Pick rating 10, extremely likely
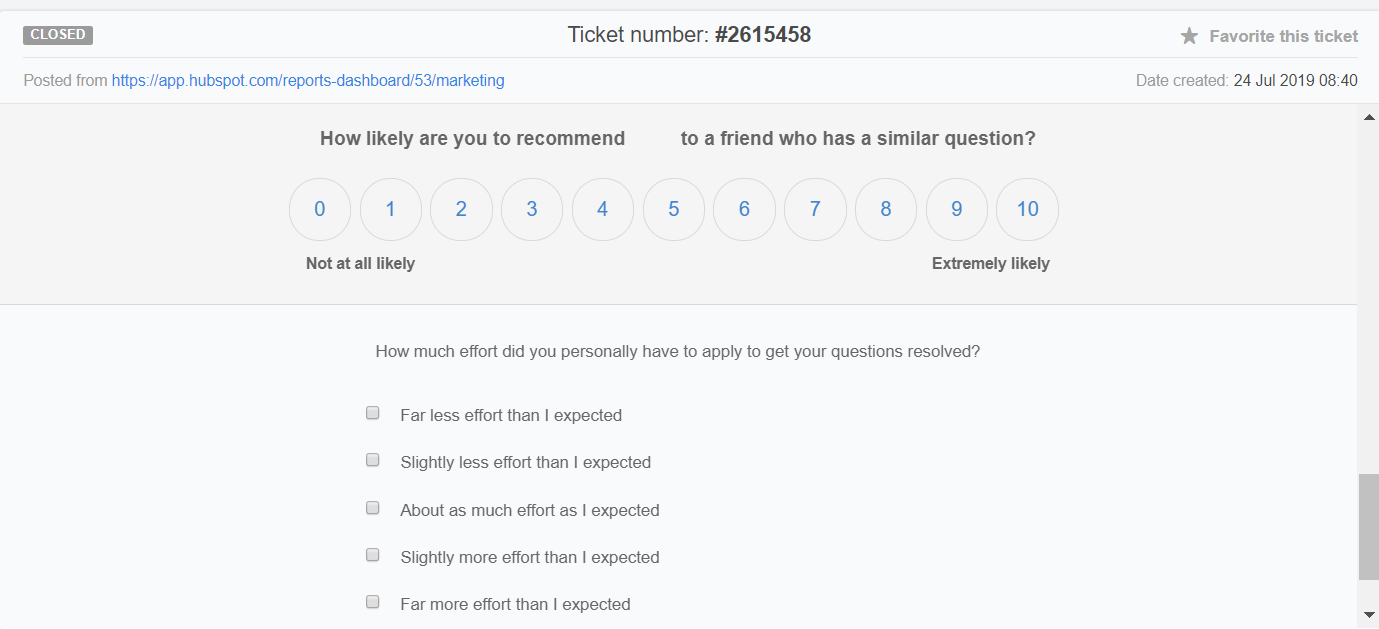 click(1027, 209)
